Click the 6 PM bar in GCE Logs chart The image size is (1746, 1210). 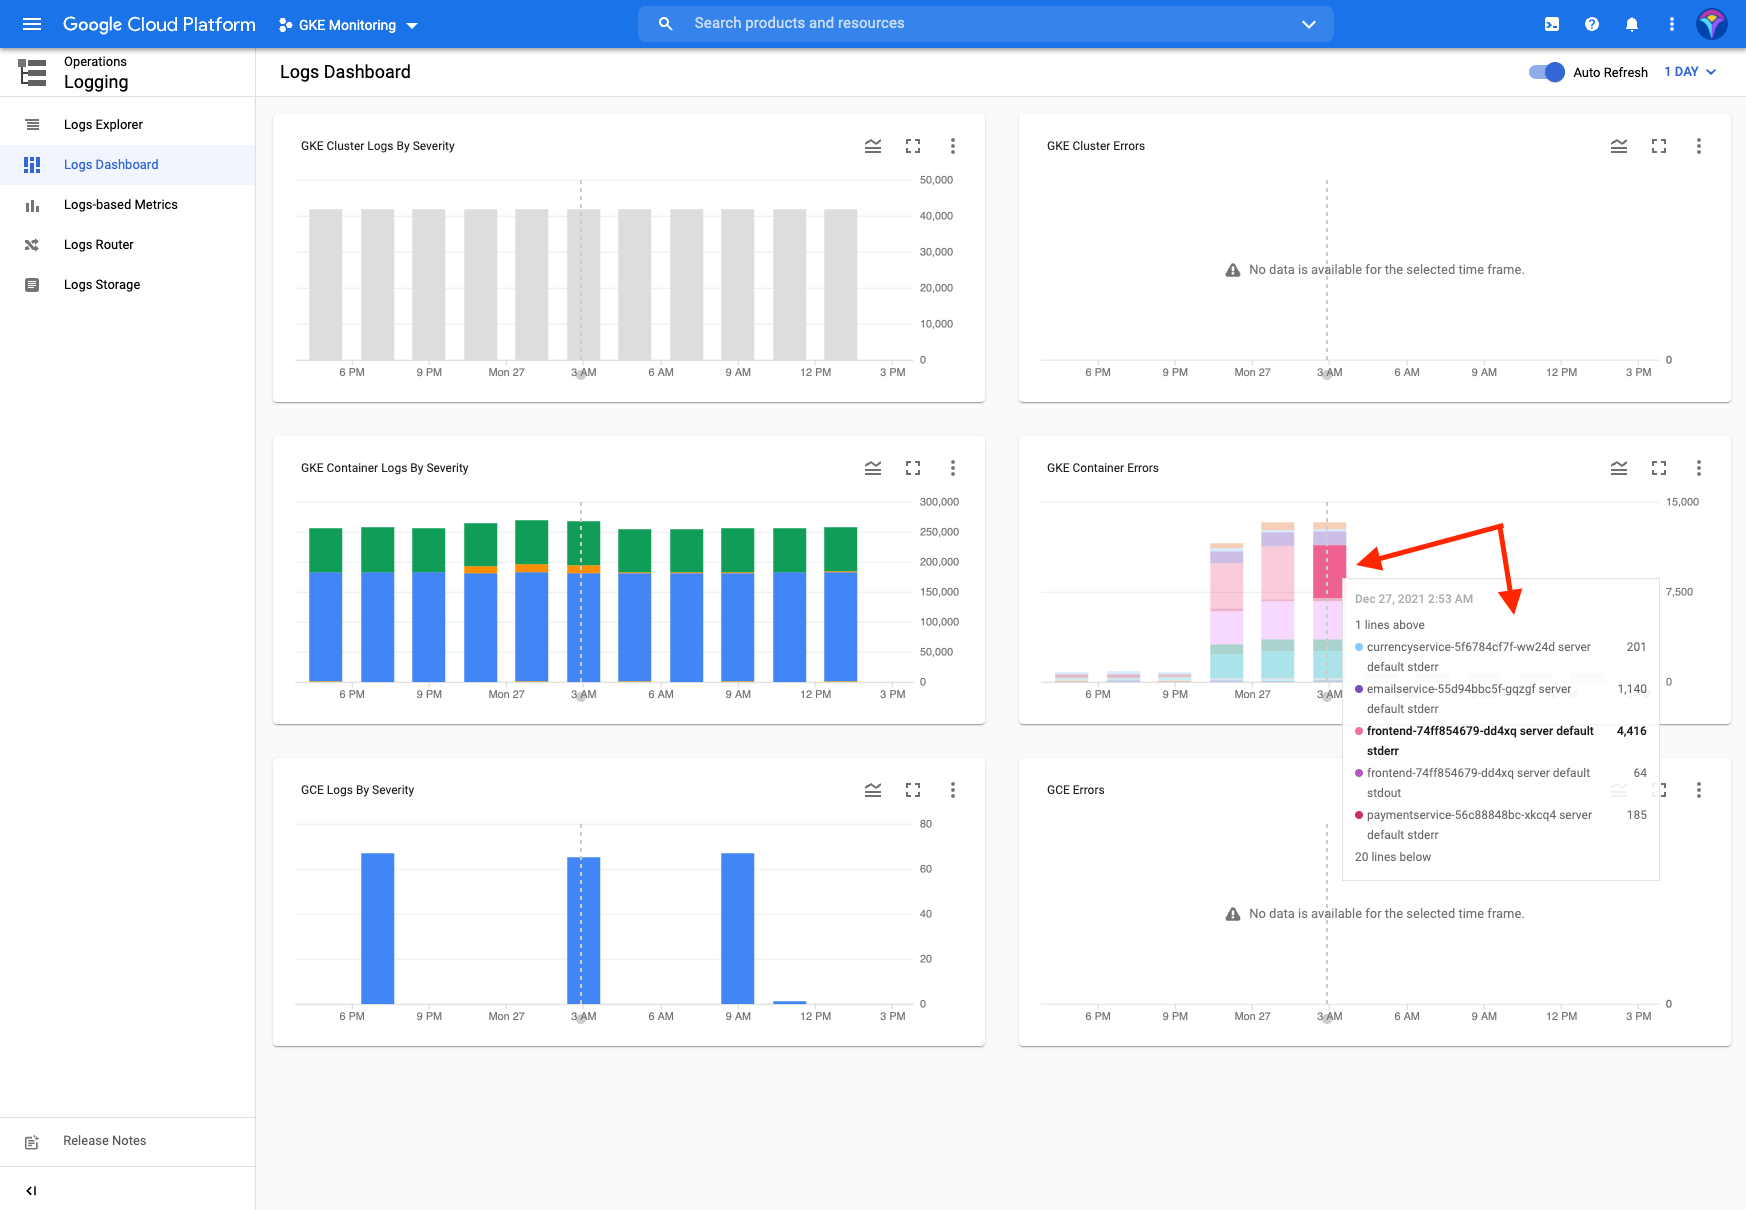pos(377,928)
